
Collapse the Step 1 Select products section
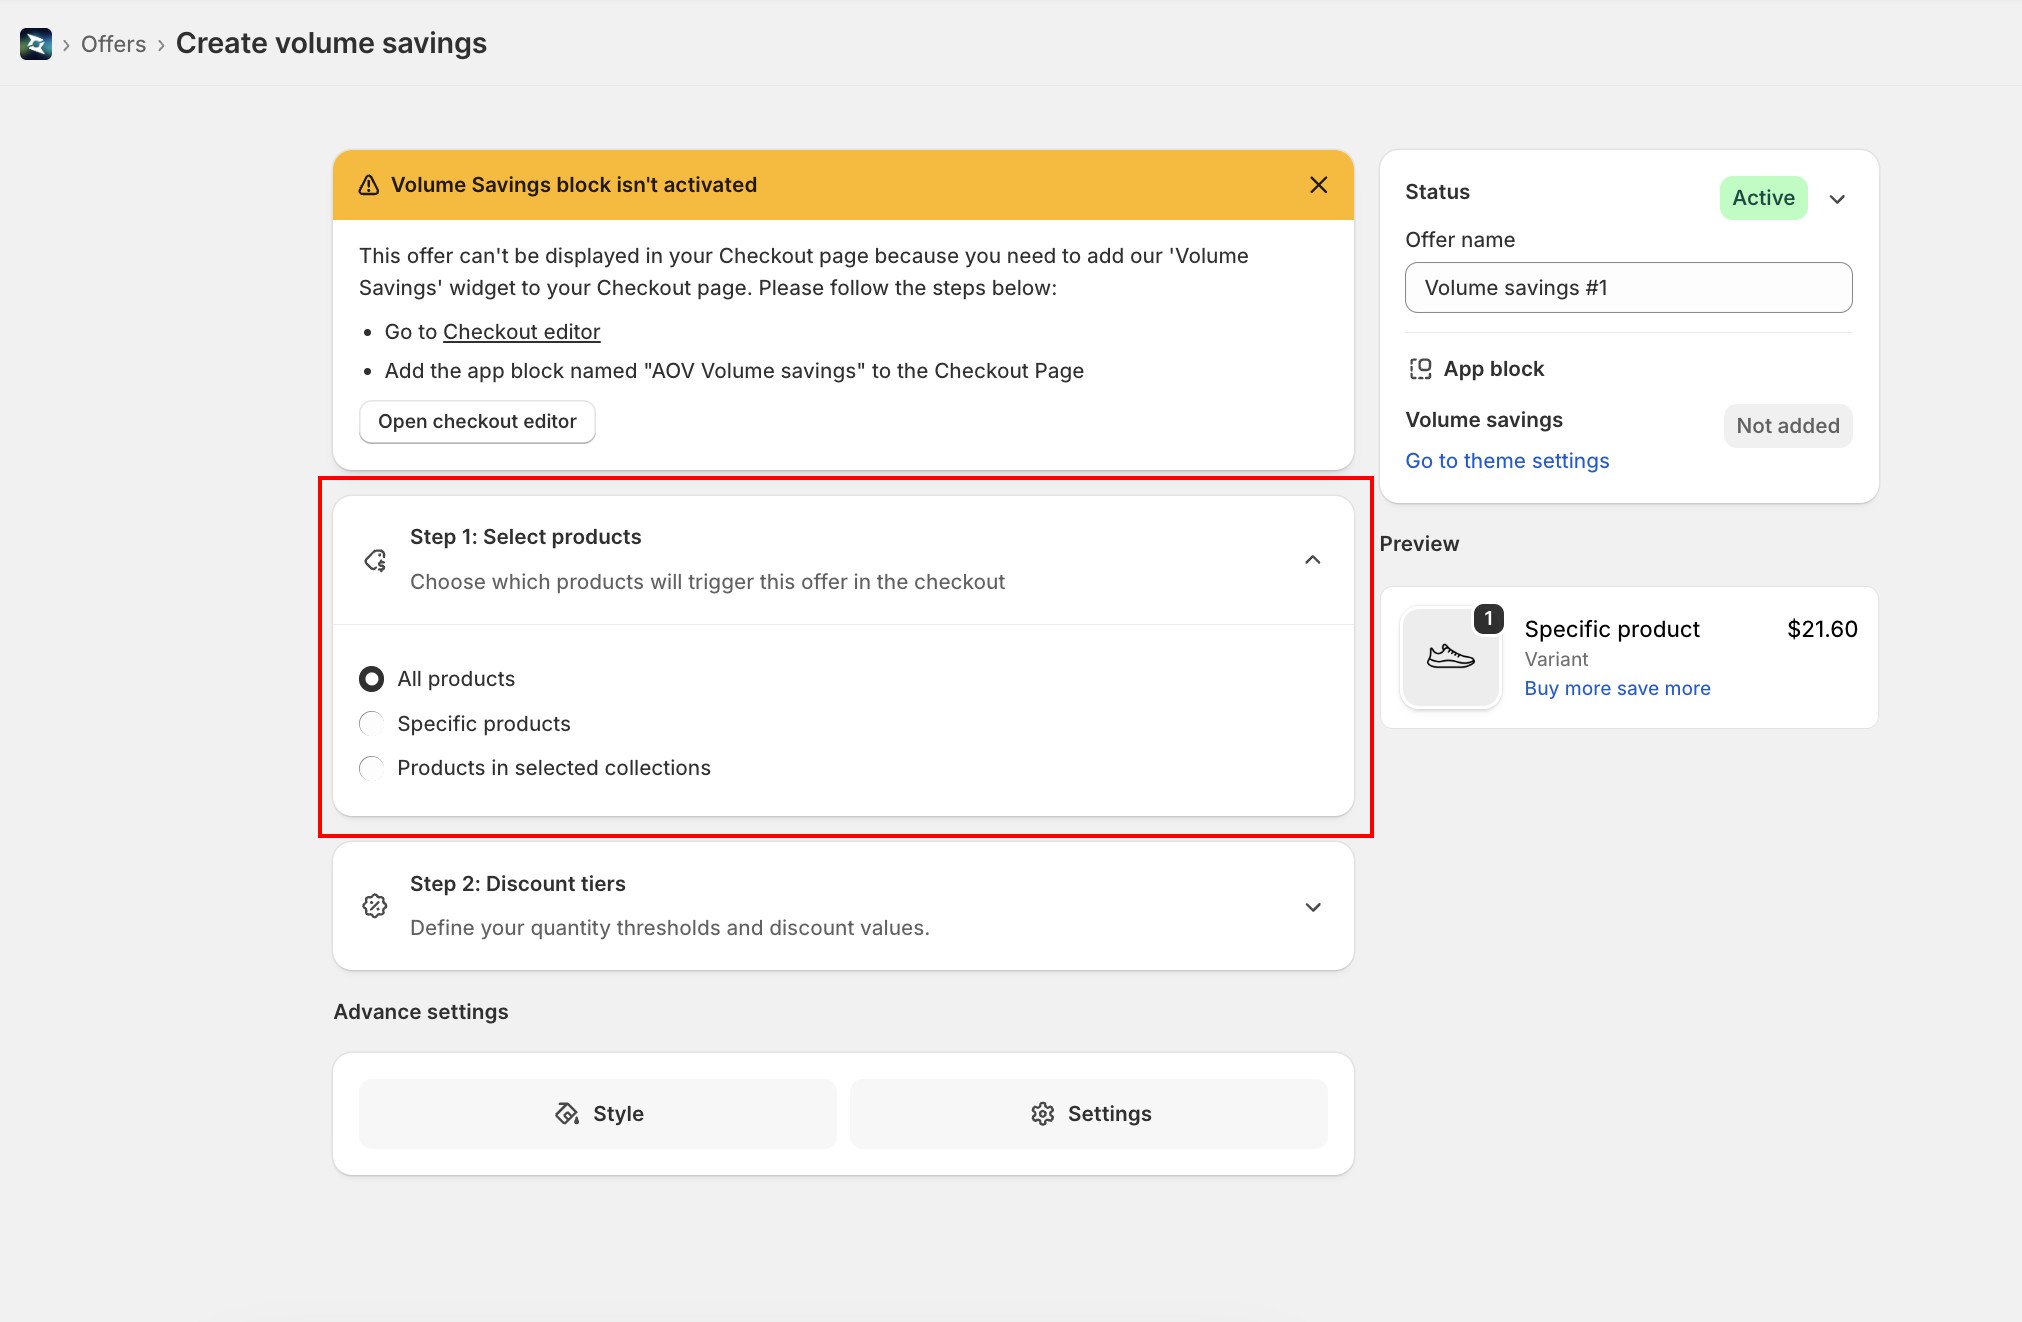(1313, 560)
